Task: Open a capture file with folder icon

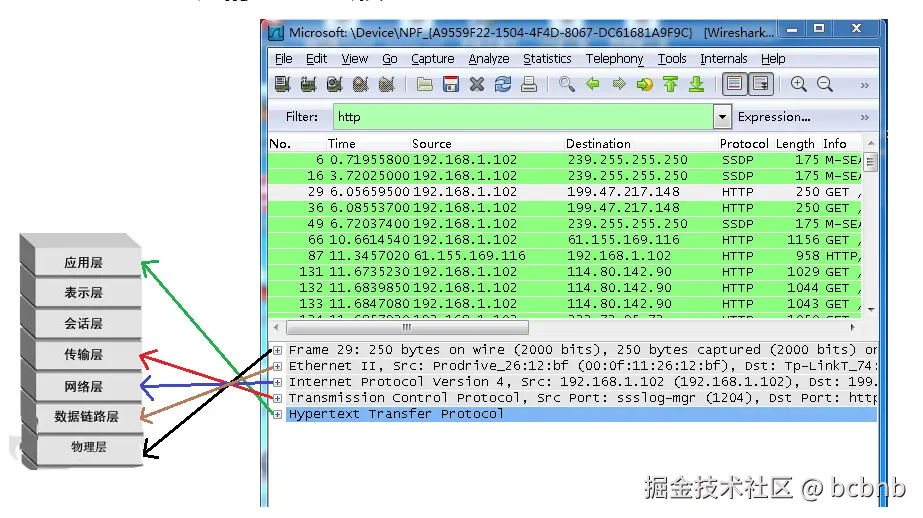Action: pos(424,84)
